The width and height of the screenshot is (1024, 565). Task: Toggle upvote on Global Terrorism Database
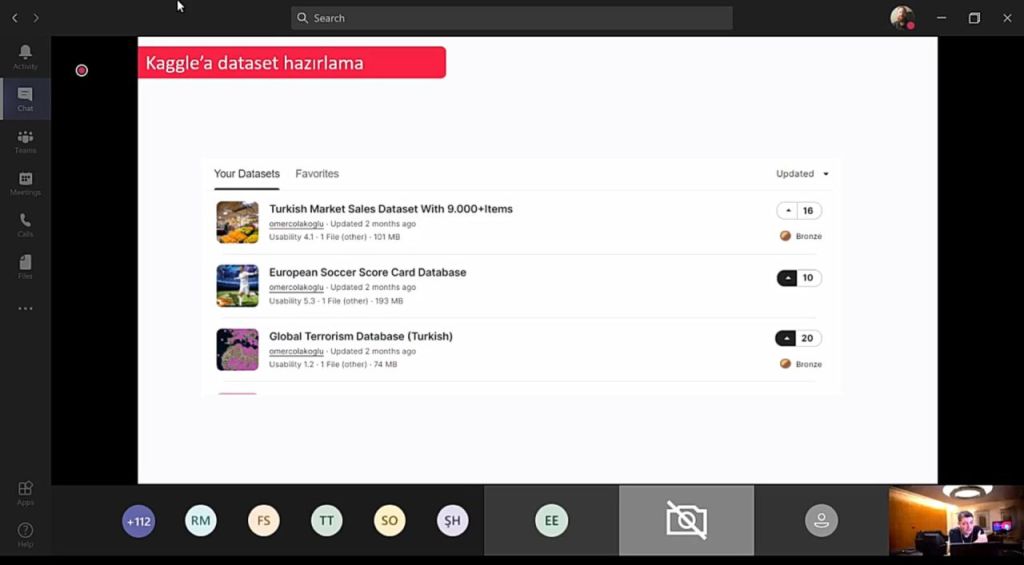coord(788,338)
